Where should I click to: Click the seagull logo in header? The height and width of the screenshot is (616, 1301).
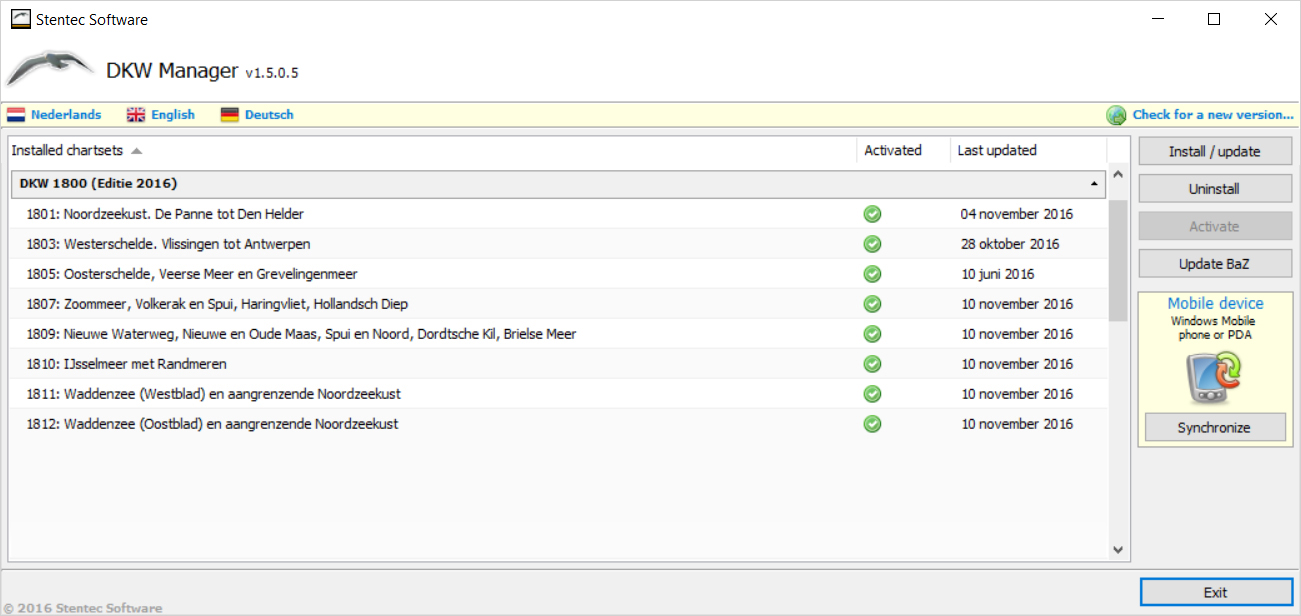click(49, 68)
